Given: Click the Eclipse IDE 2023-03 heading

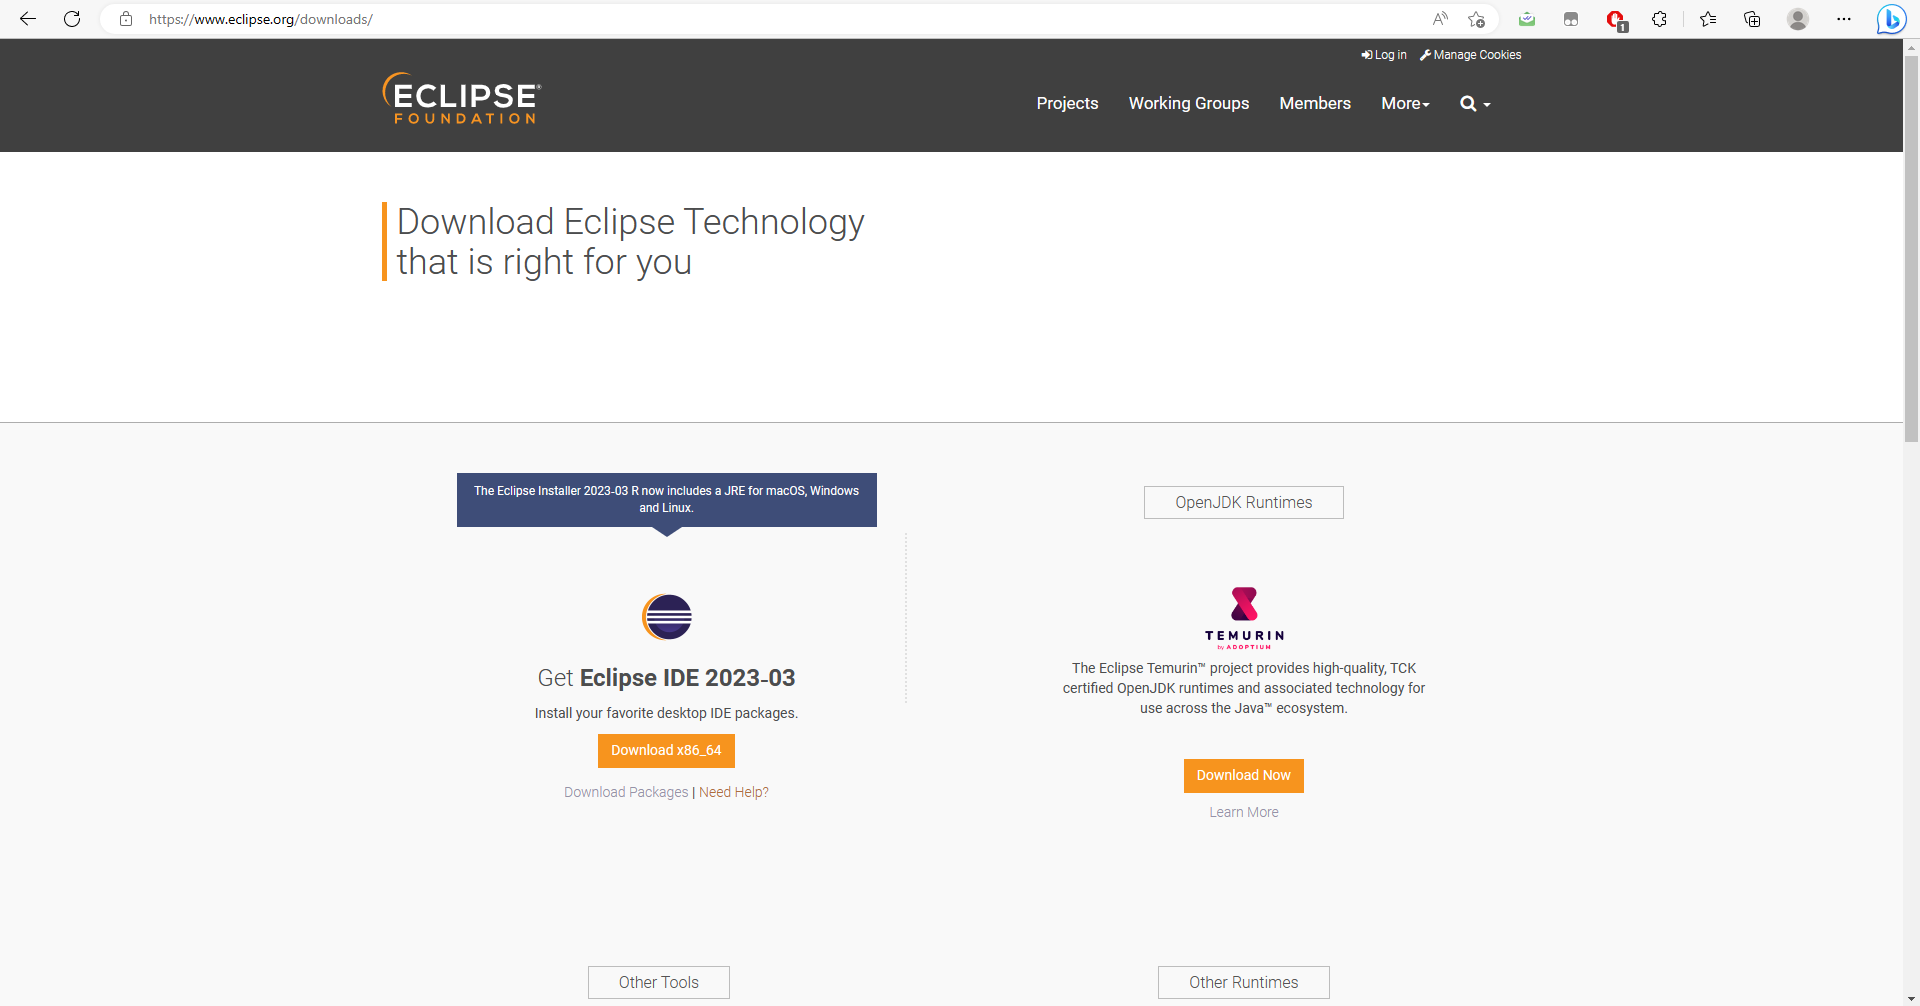Looking at the screenshot, I should [667, 678].
